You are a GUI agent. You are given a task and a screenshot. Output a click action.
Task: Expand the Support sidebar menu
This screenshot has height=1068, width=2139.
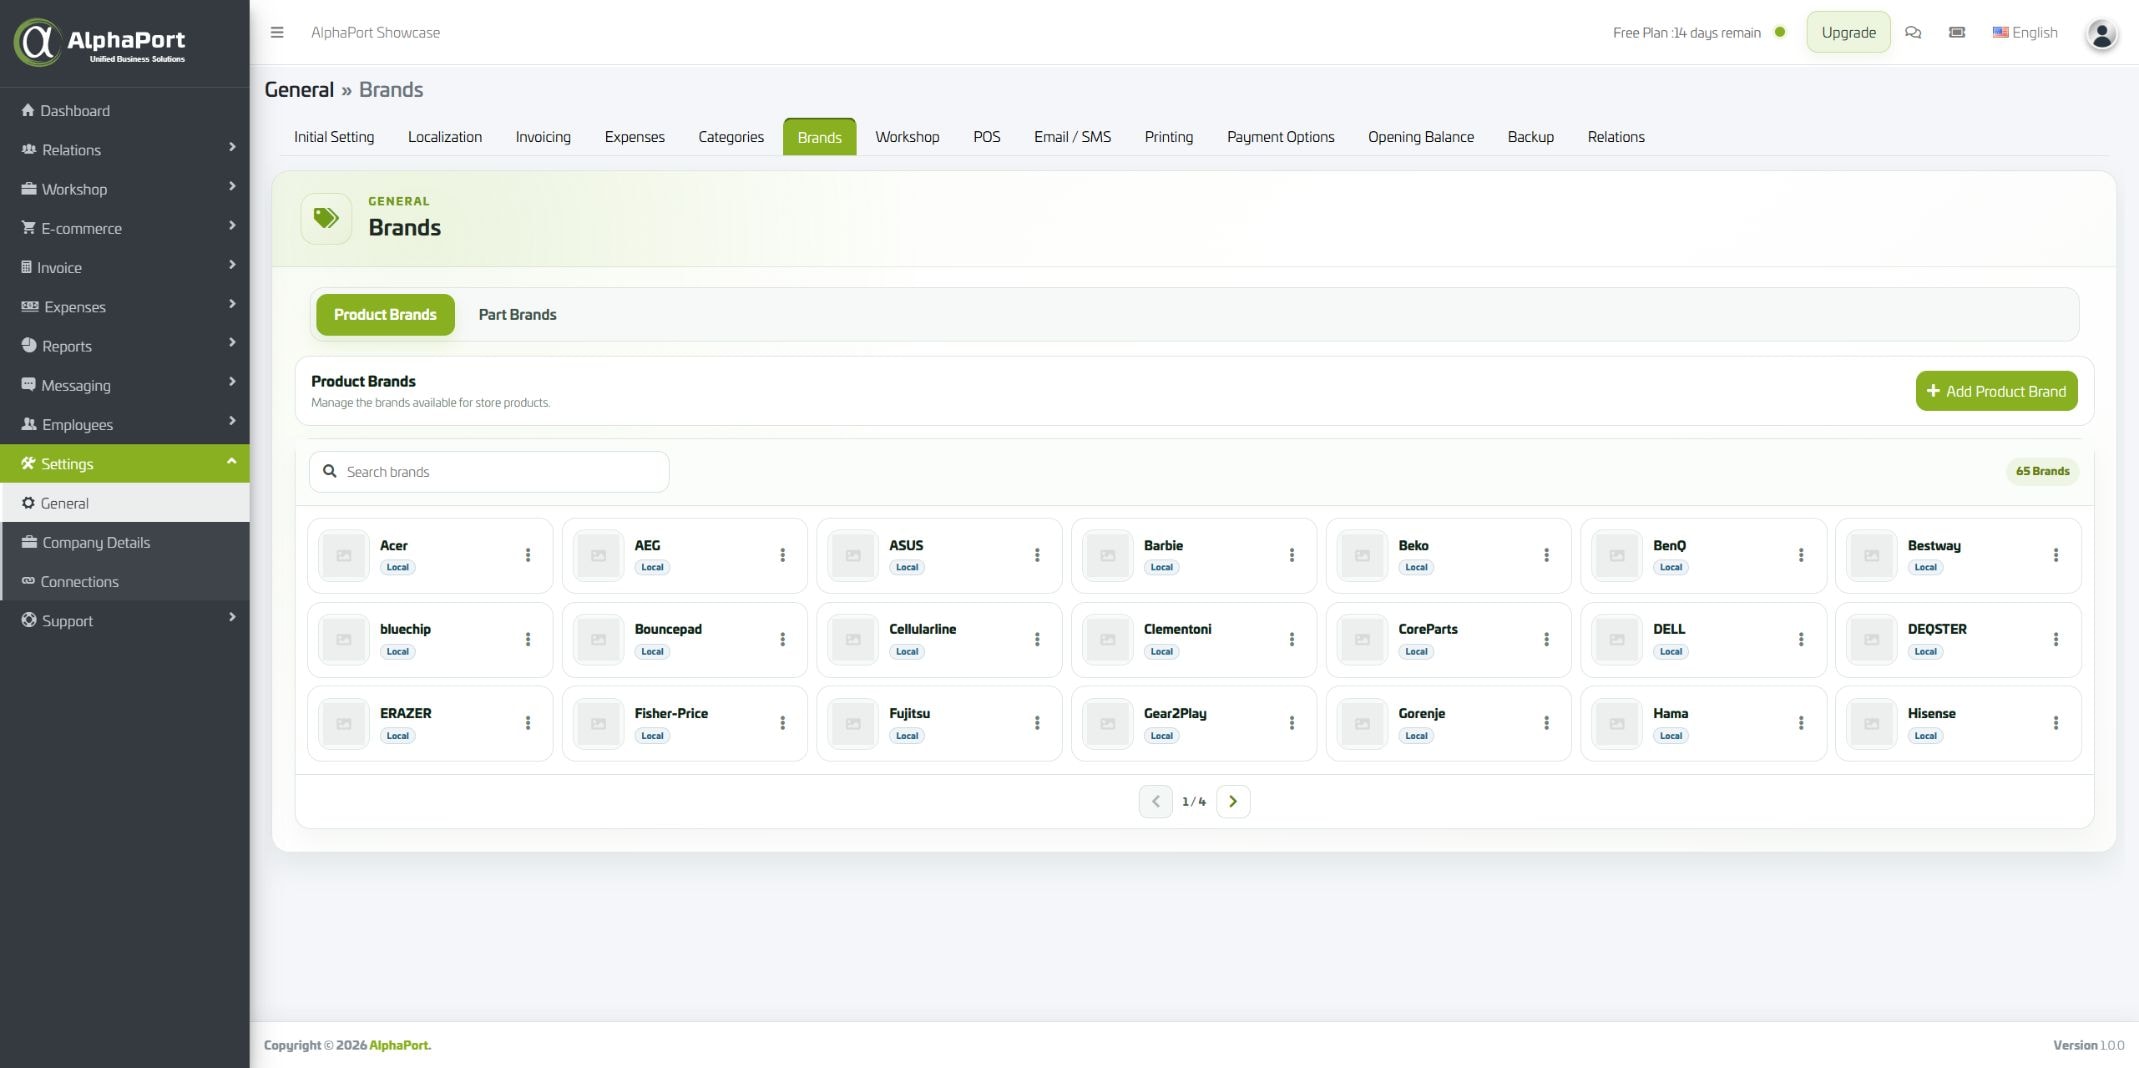pyautogui.click(x=125, y=621)
